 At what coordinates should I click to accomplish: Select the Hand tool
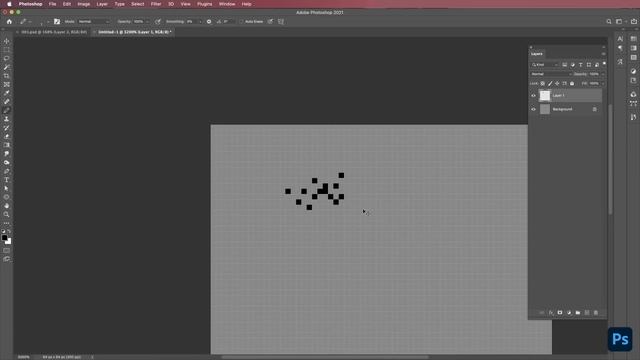click(x=7, y=206)
